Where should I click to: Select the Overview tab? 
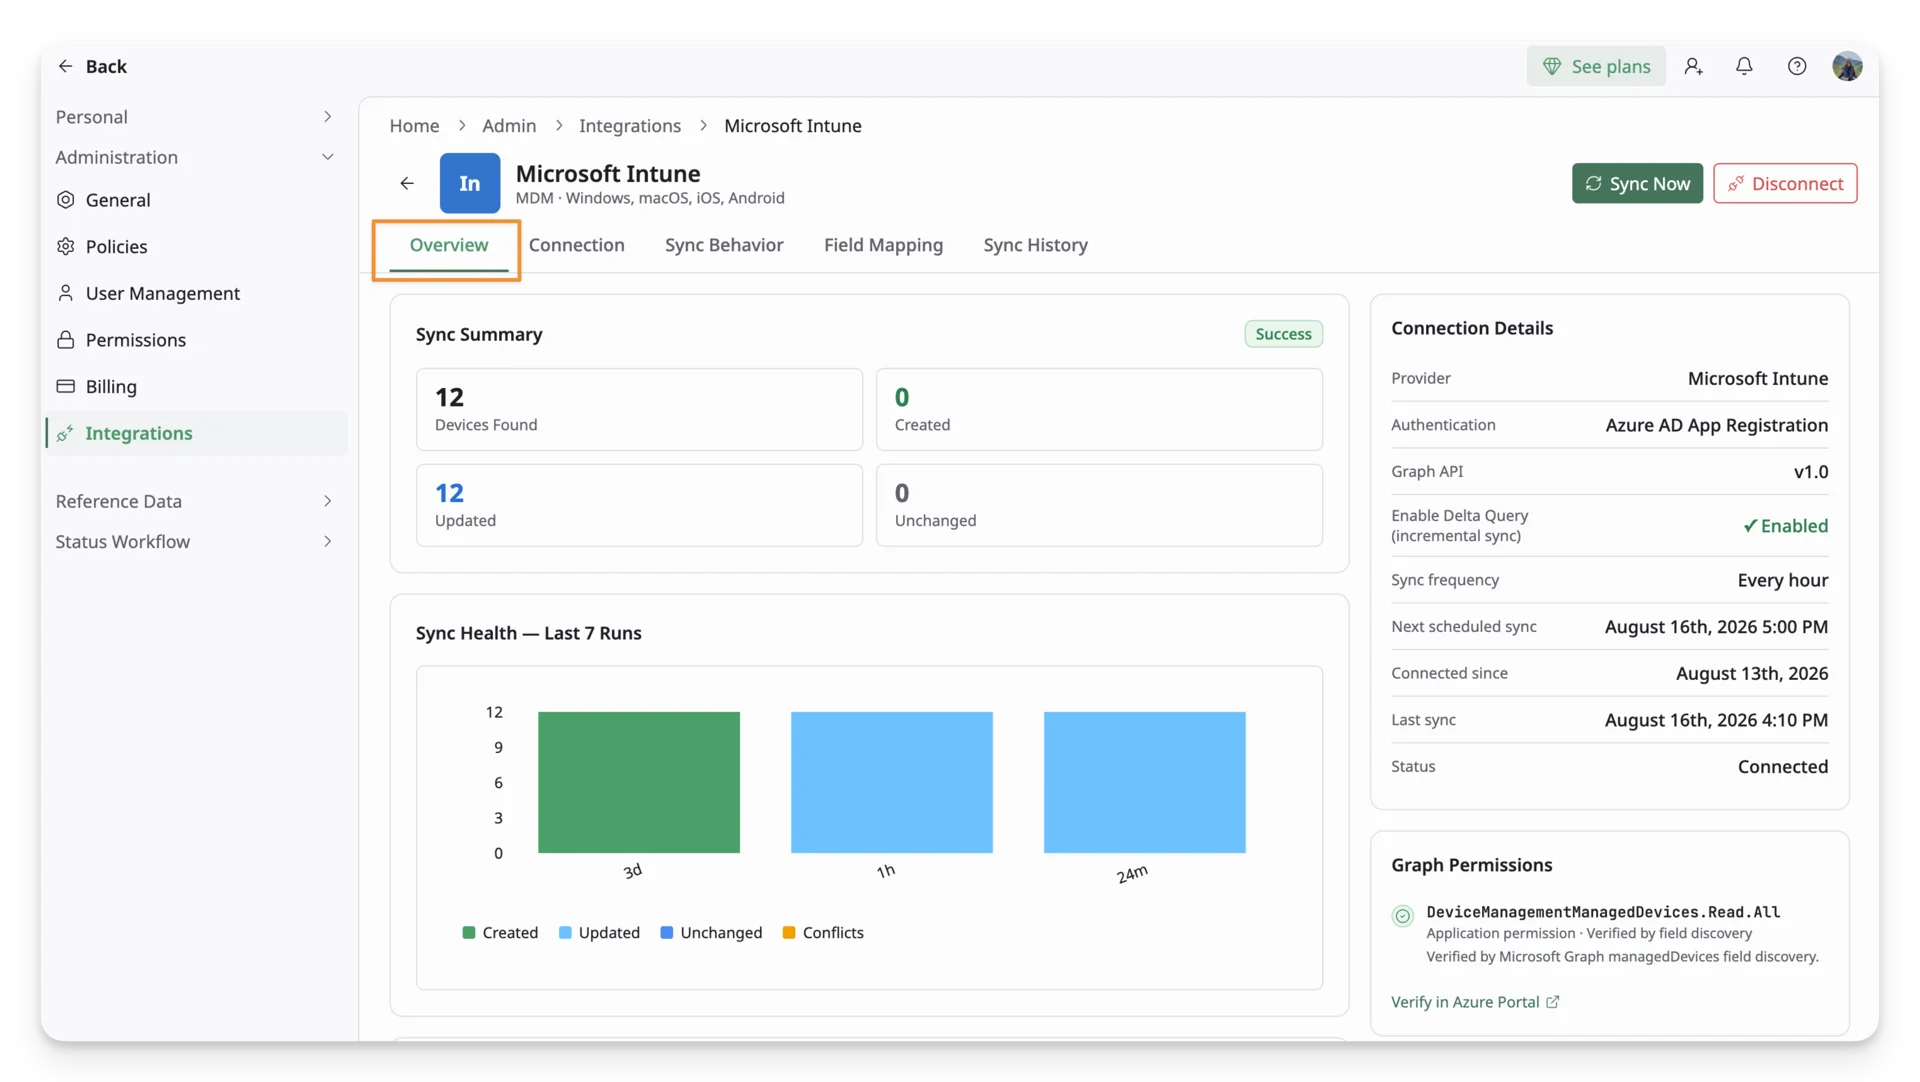point(449,245)
